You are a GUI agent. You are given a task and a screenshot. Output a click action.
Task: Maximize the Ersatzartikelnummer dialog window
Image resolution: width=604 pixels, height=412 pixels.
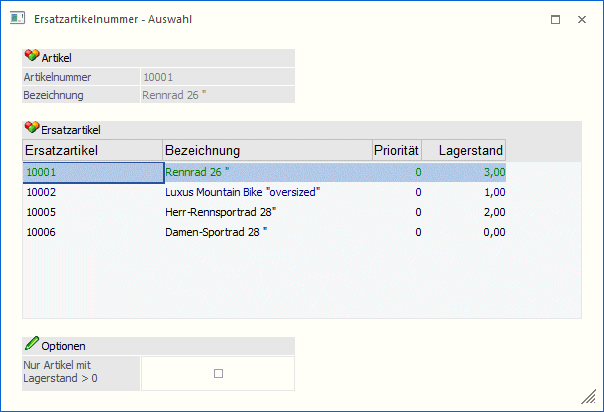pyautogui.click(x=555, y=18)
